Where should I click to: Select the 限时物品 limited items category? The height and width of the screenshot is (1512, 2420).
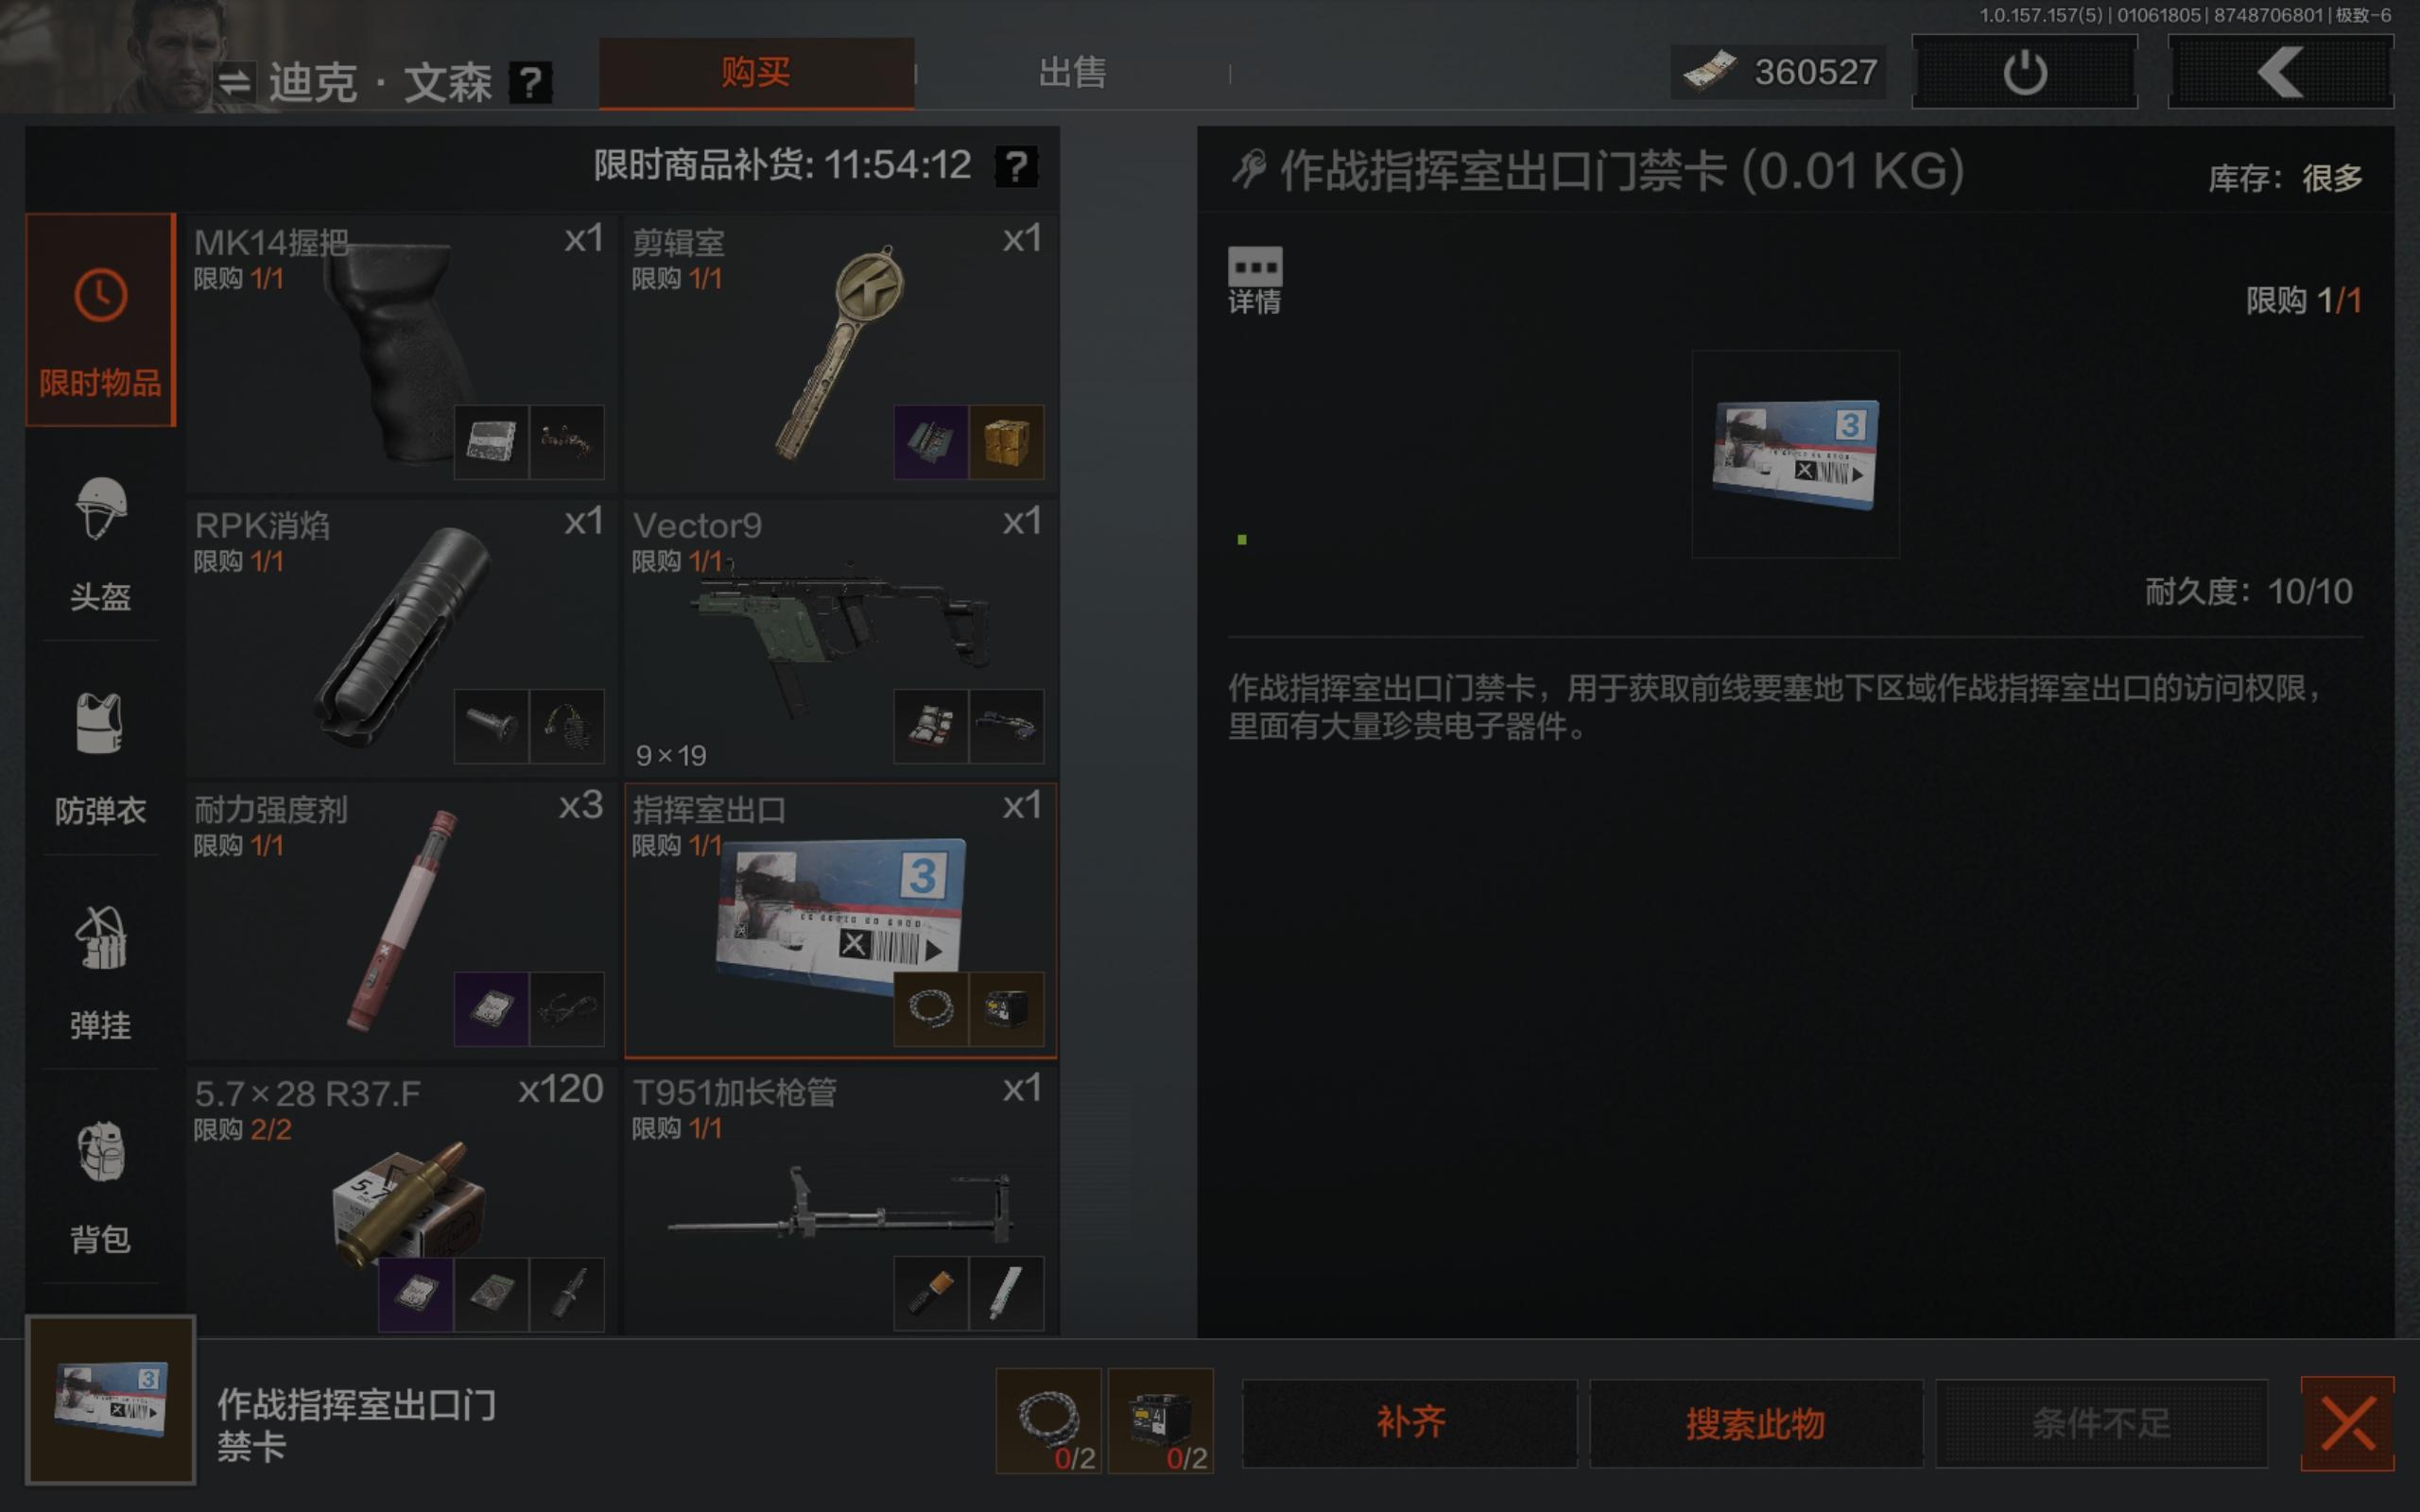(100, 320)
